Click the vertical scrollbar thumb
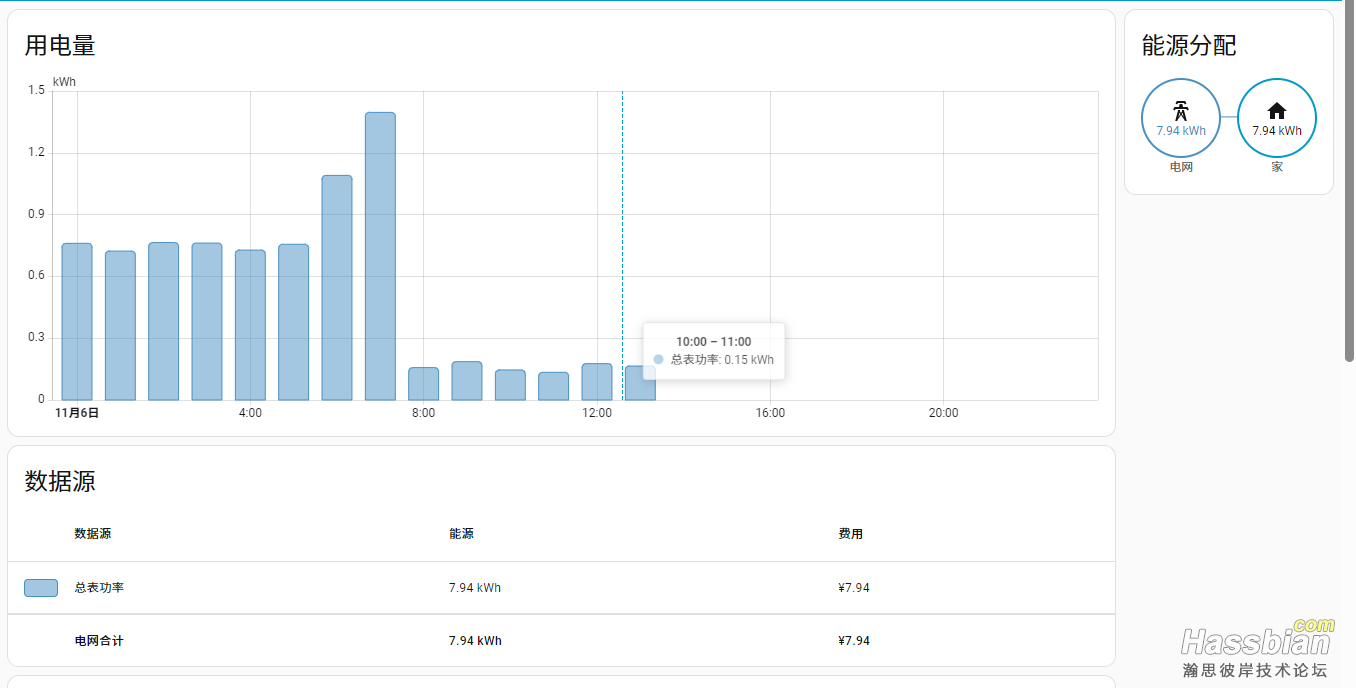Viewport: 1356px width, 688px height. click(x=1349, y=180)
